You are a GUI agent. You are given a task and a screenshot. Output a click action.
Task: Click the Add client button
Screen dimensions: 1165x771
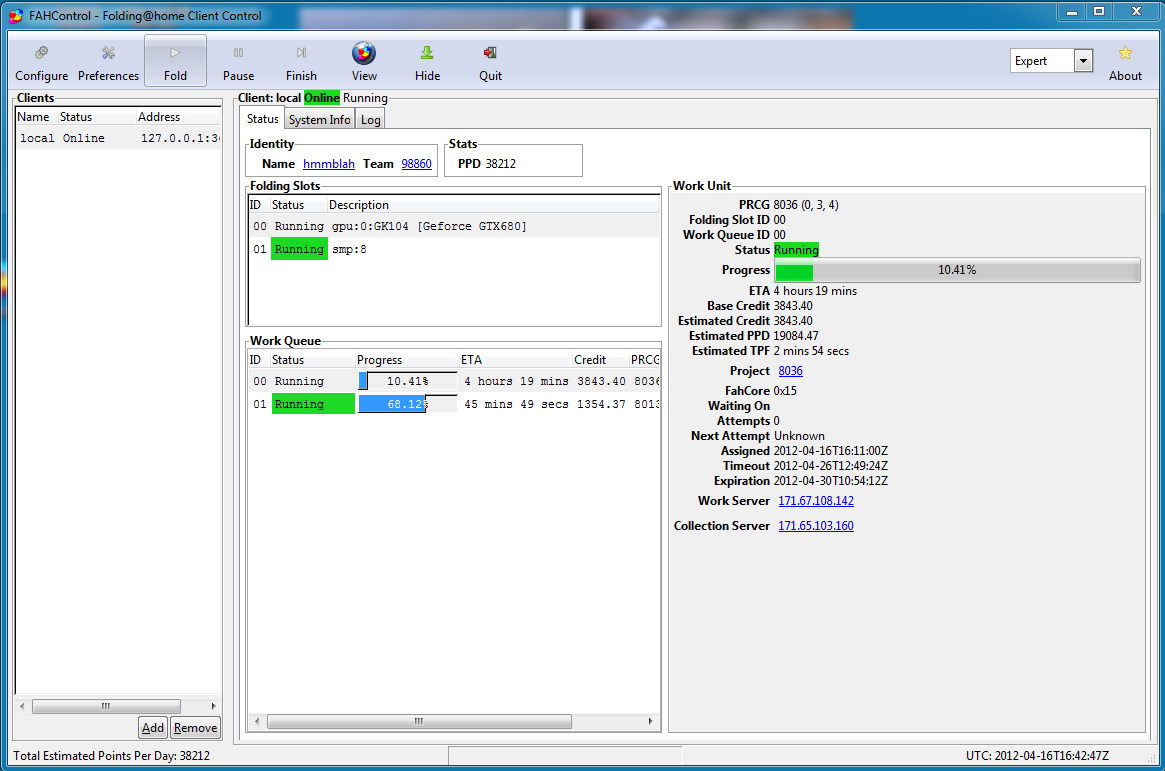tap(152, 728)
